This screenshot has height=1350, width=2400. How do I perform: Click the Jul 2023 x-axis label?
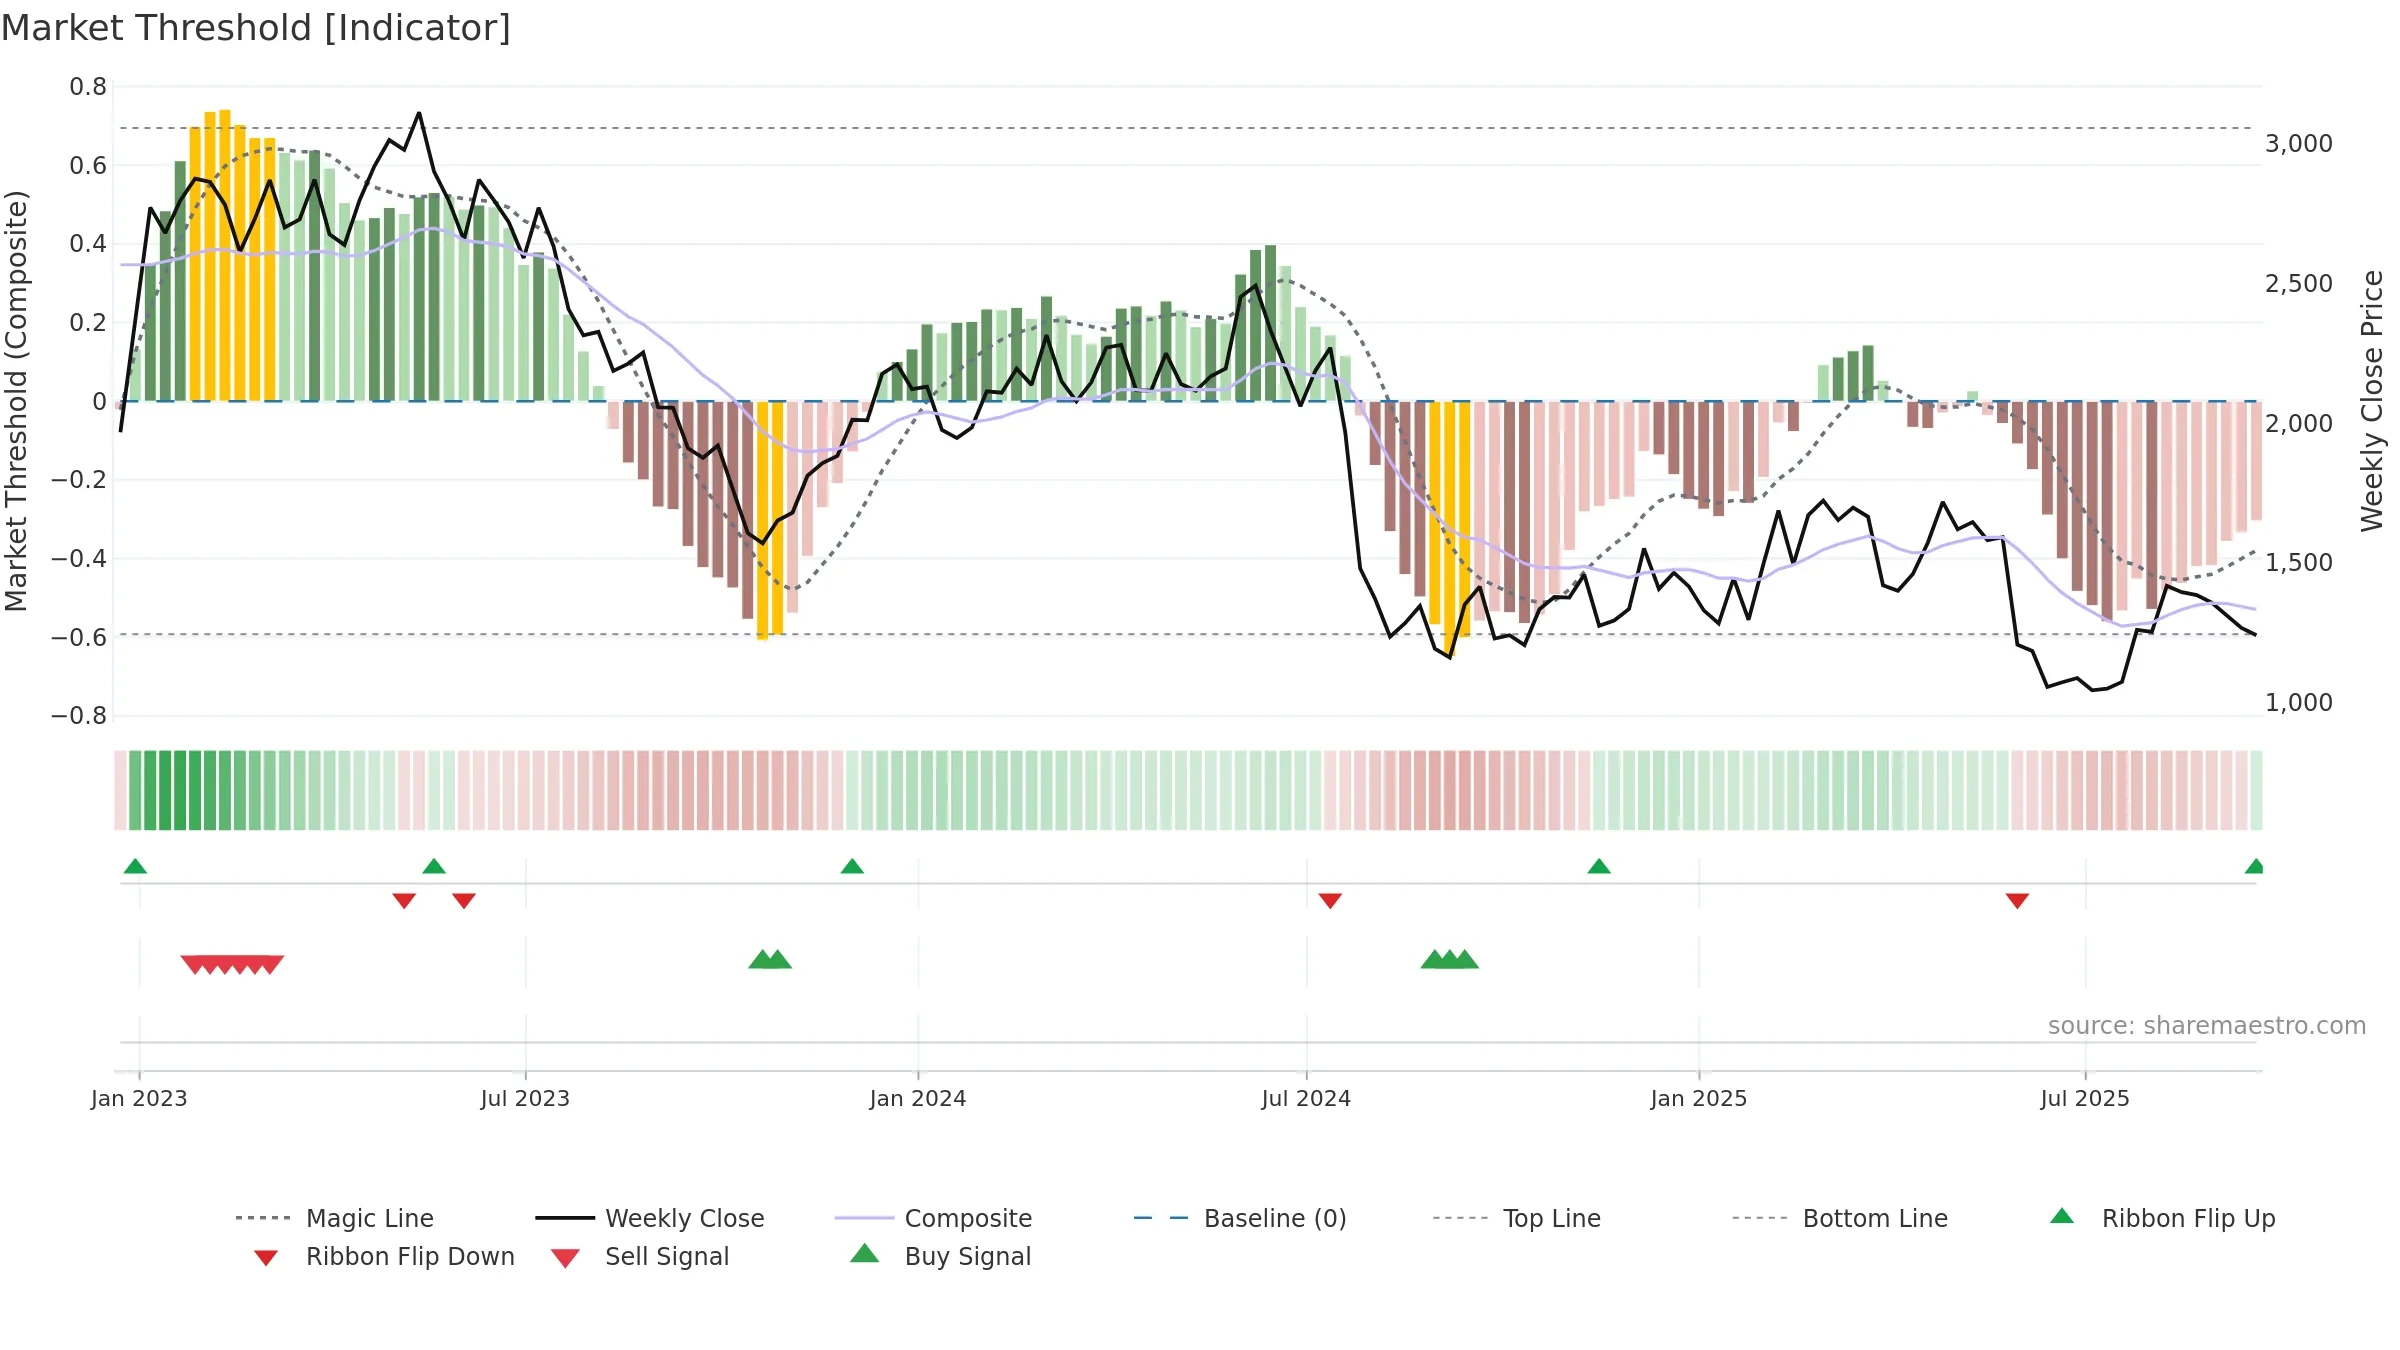click(525, 1099)
